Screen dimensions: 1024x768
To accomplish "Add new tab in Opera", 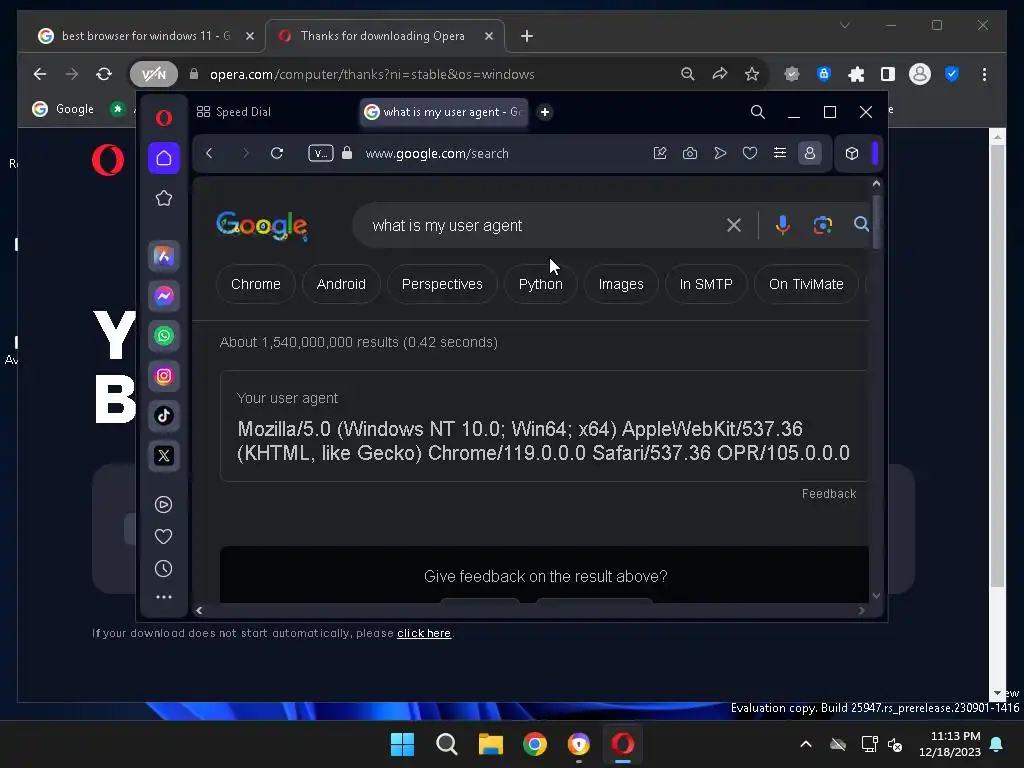I will (545, 112).
